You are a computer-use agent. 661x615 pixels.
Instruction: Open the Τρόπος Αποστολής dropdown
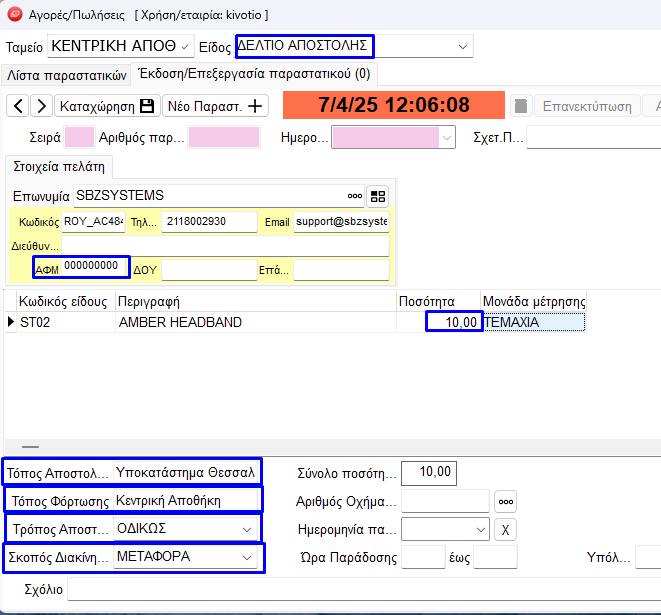click(247, 528)
